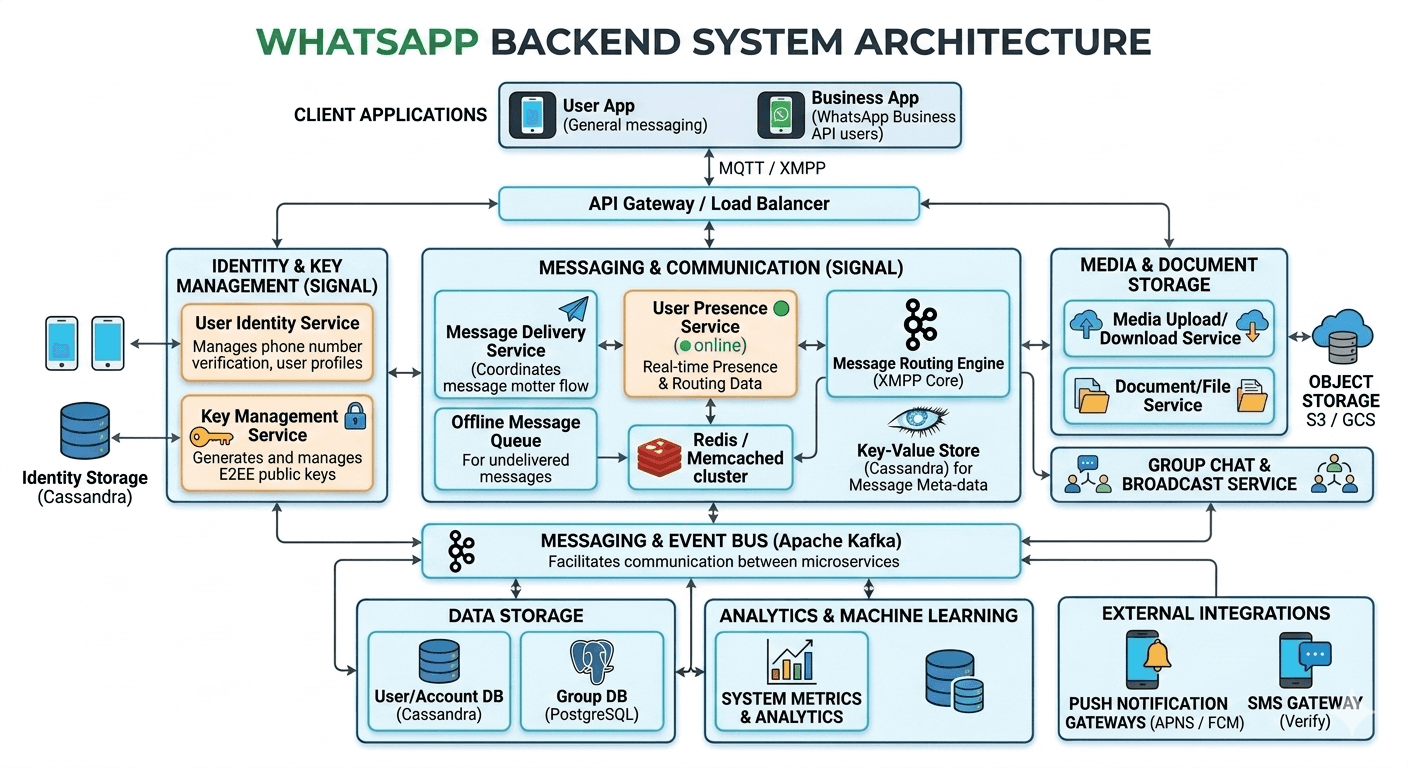Click the Group DB (PostgreSQL) label
The image size is (1408, 768).
[x=592, y=706]
